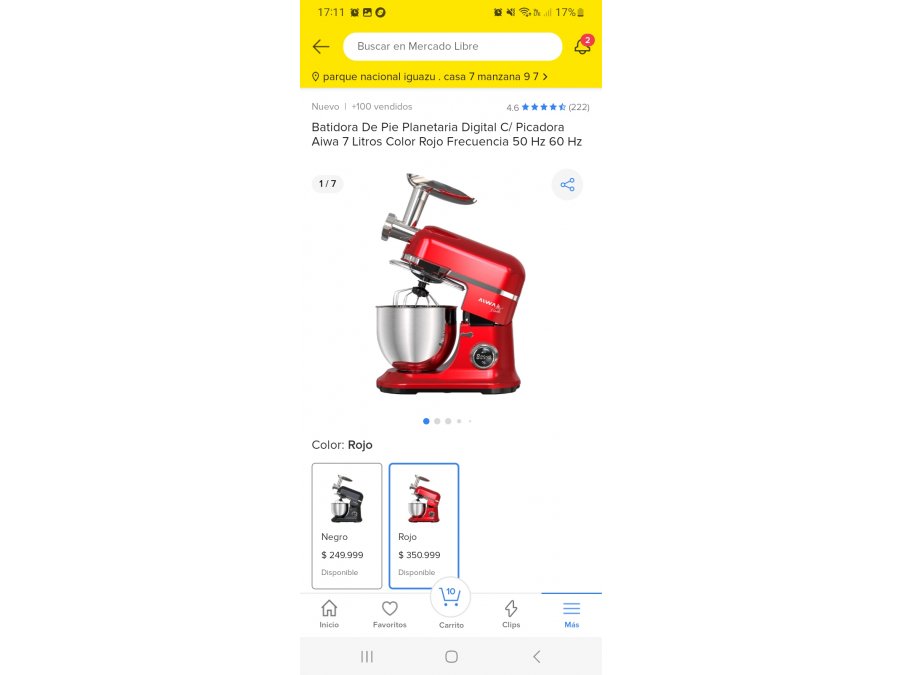The image size is (900, 675).
Task: Open Clips lightning icon
Action: point(511,614)
